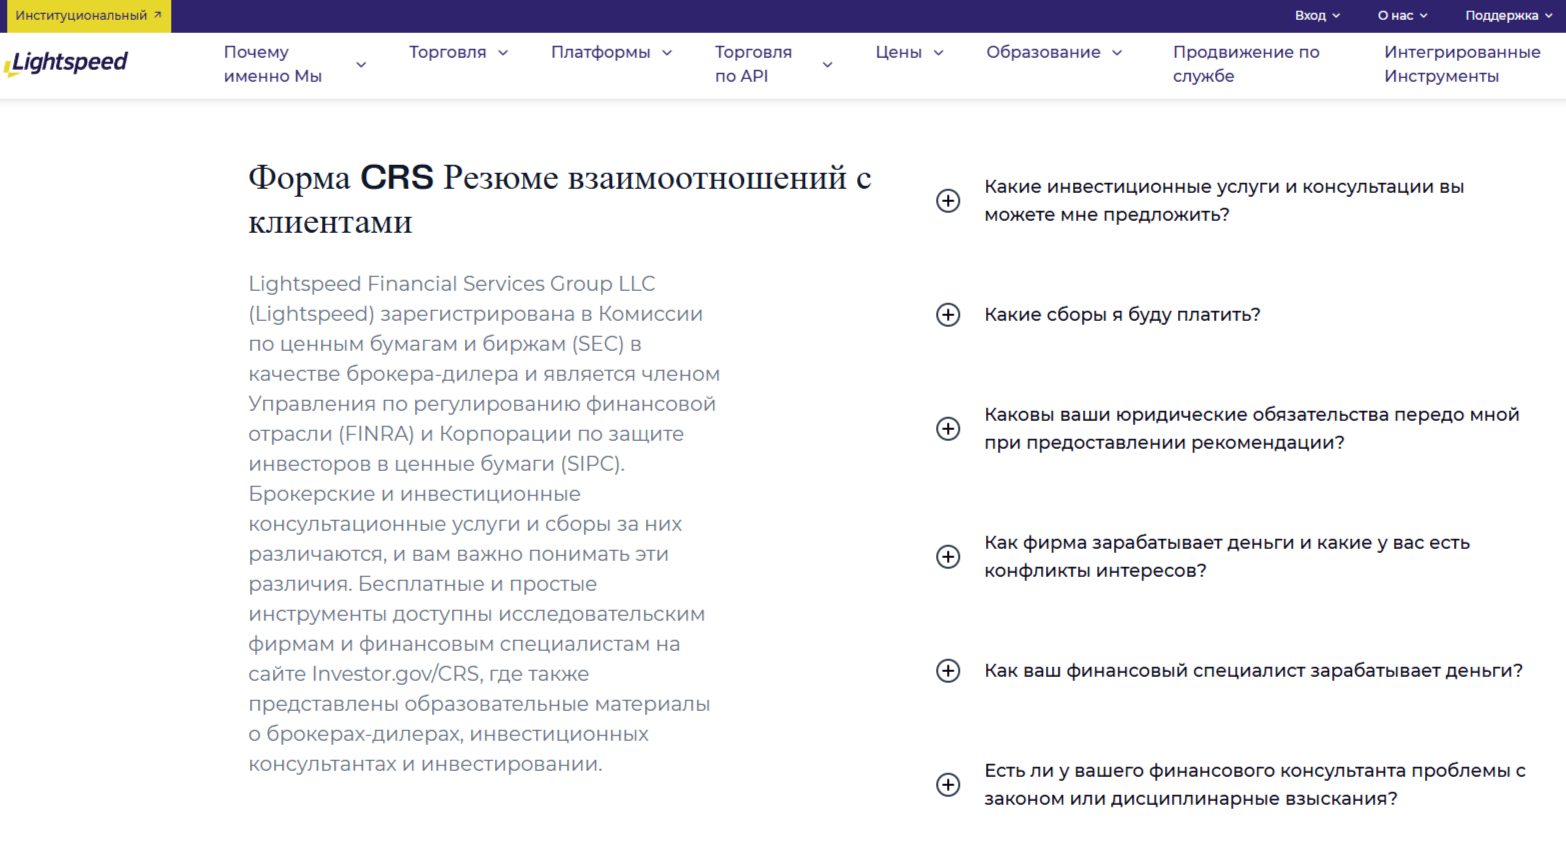Open the Lightspeed logo home link
1566x854 pixels.
click(x=66, y=63)
